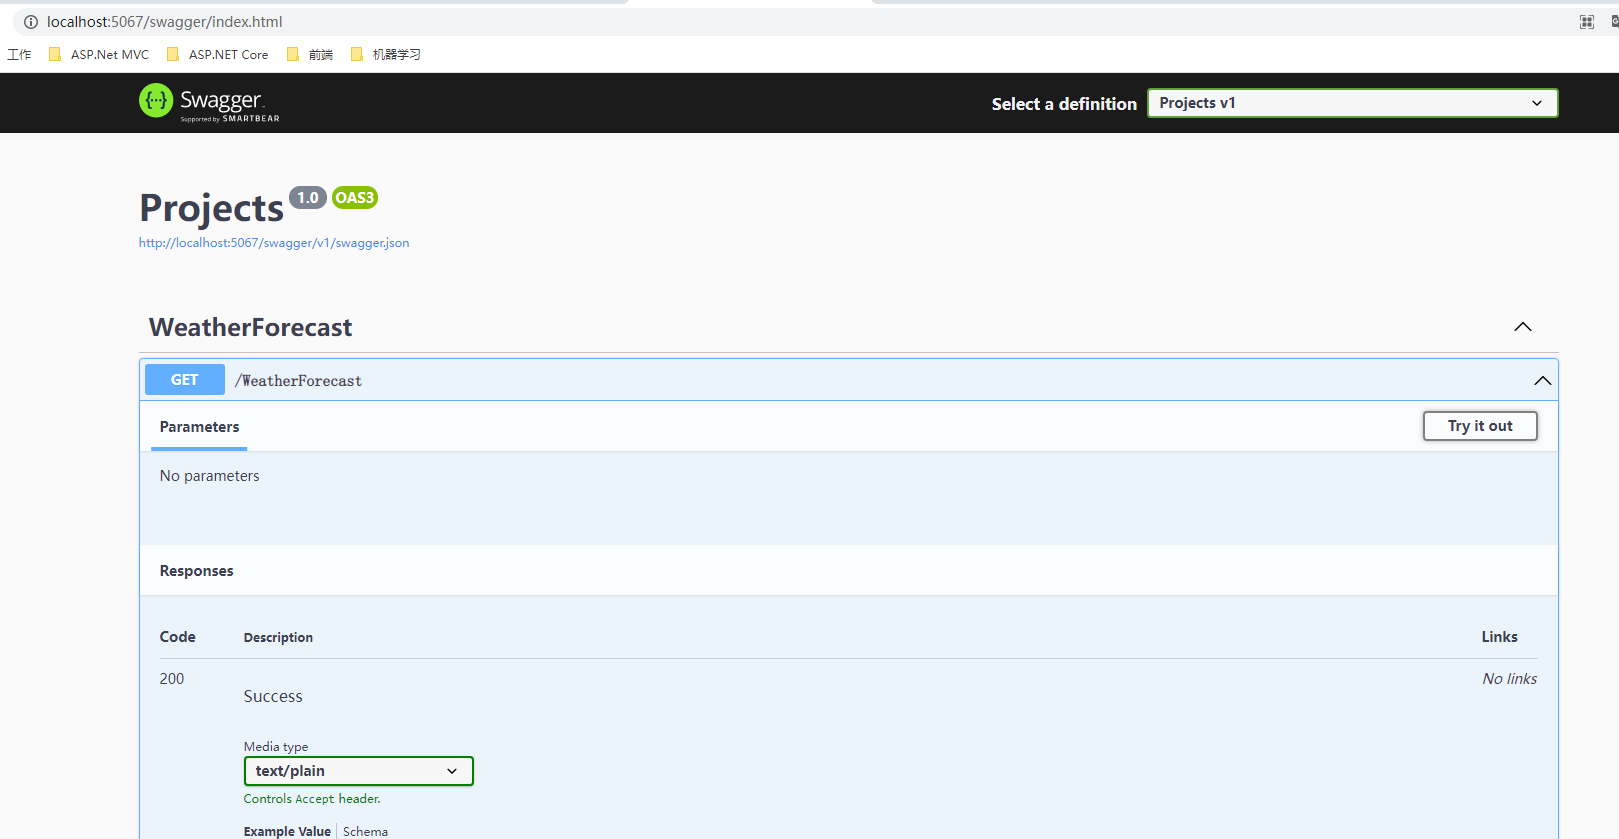Viewport: 1619px width, 839px height.
Task: Click the Media type label
Action: coord(276,747)
